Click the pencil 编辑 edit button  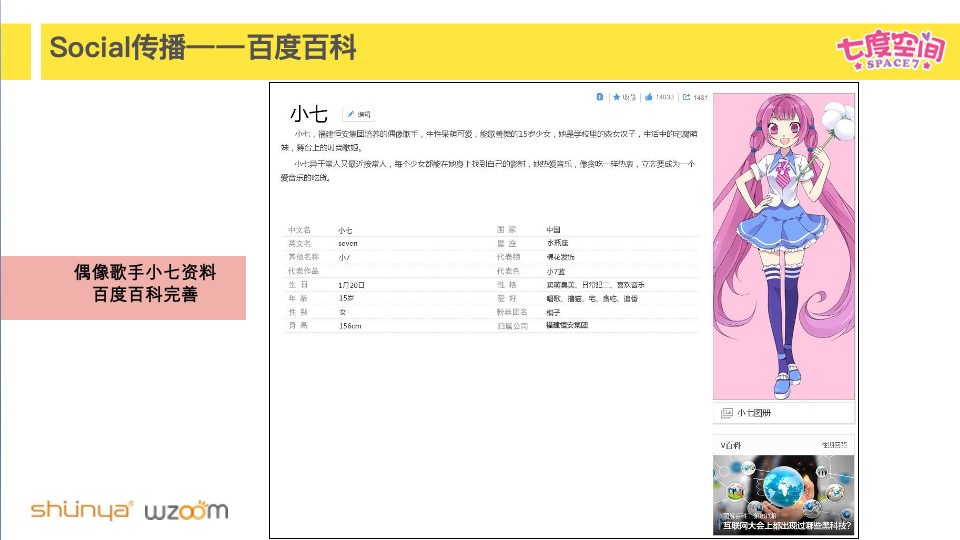(359, 114)
